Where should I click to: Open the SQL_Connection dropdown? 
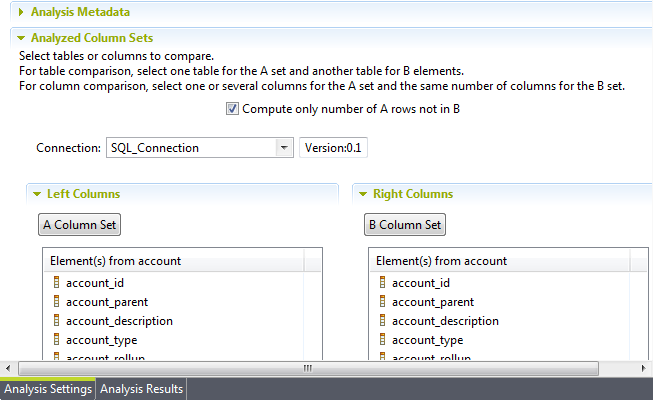pyautogui.click(x=282, y=148)
